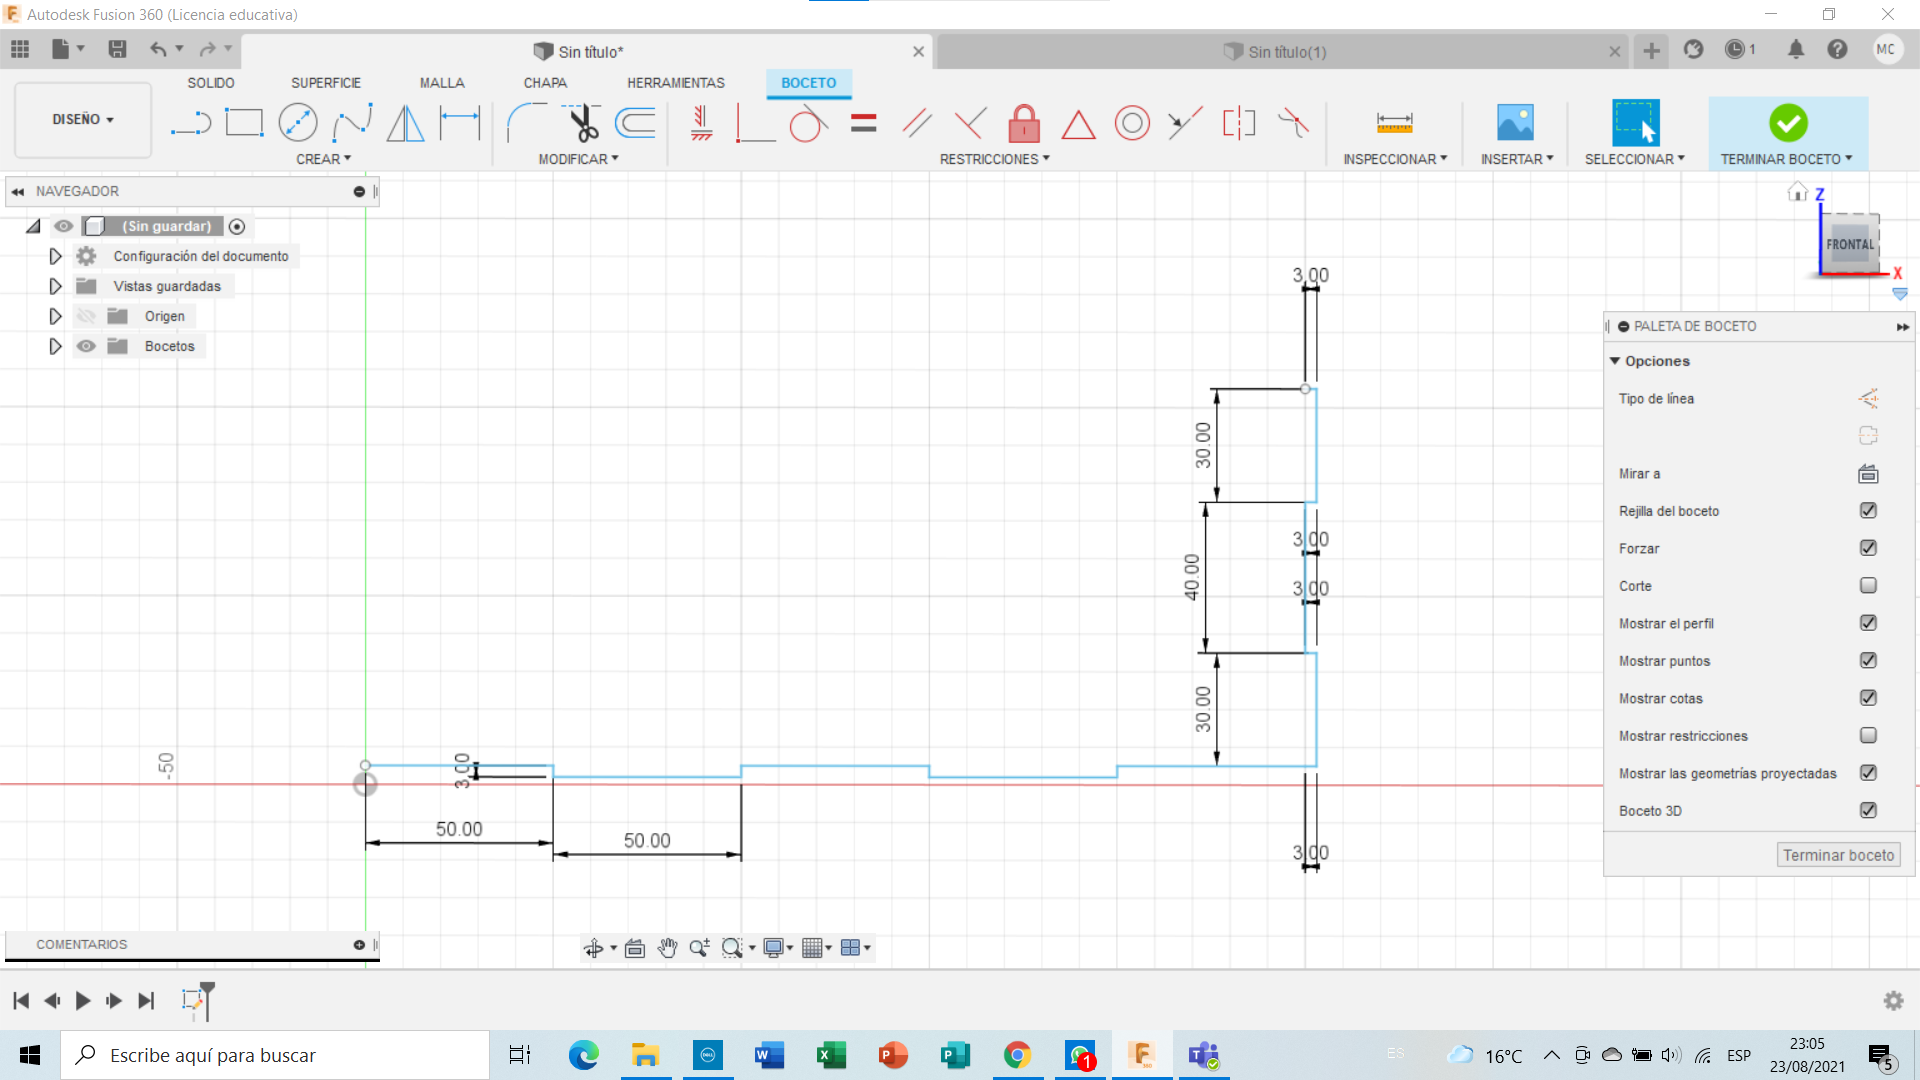The height and width of the screenshot is (1080, 1920).
Task: Expand the Origen tree node
Action: click(55, 316)
